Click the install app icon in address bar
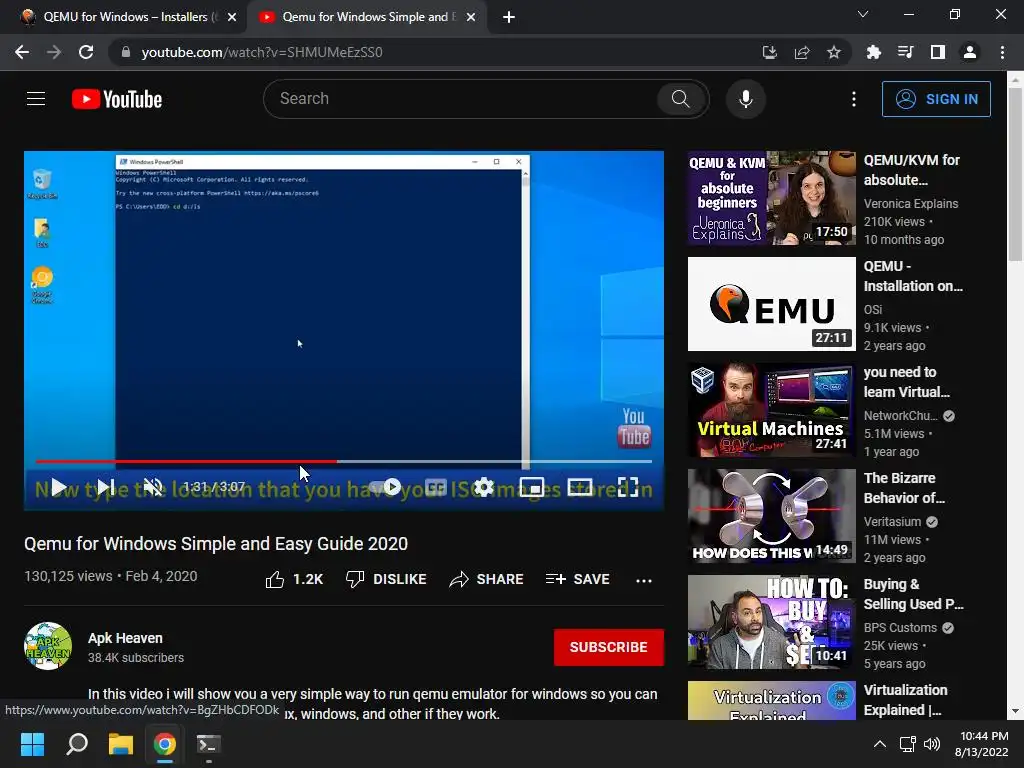Image resolution: width=1024 pixels, height=768 pixels. [769, 52]
